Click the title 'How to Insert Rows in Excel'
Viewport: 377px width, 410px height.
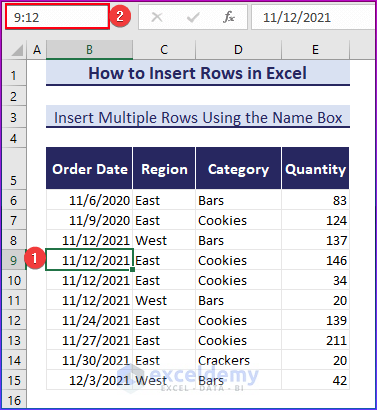pyautogui.click(x=198, y=73)
